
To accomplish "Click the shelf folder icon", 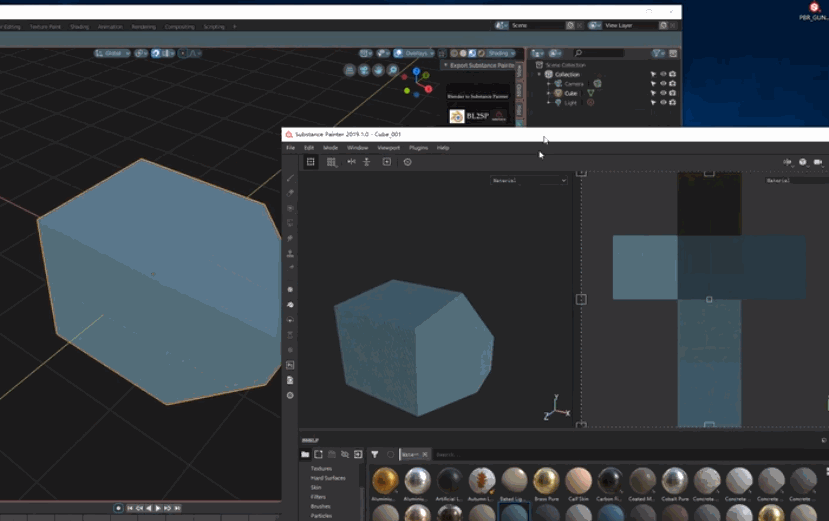I will tap(305, 454).
